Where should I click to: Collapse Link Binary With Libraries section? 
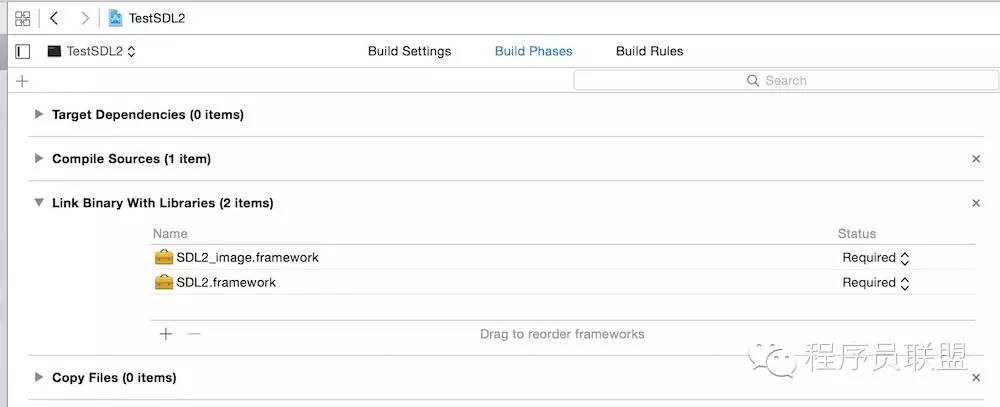[x=39, y=203]
